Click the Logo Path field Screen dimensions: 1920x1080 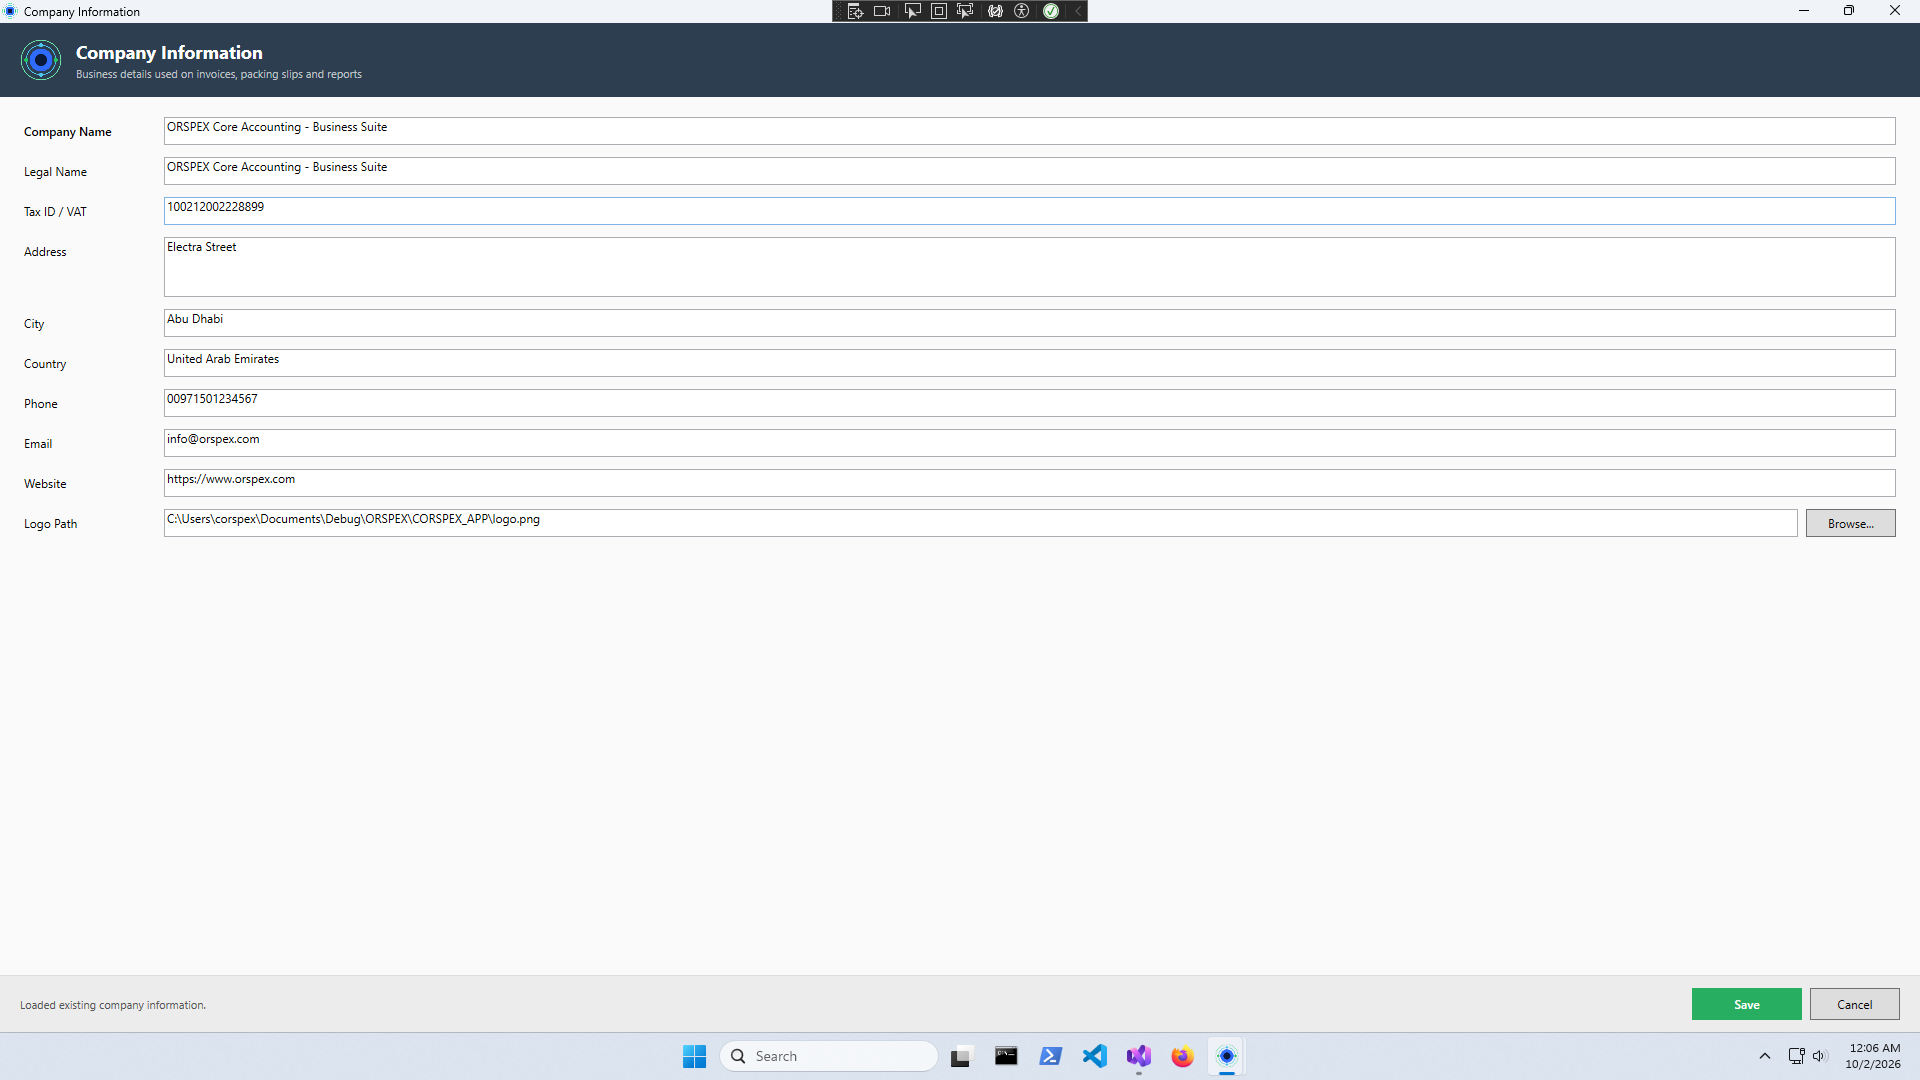tap(980, 523)
